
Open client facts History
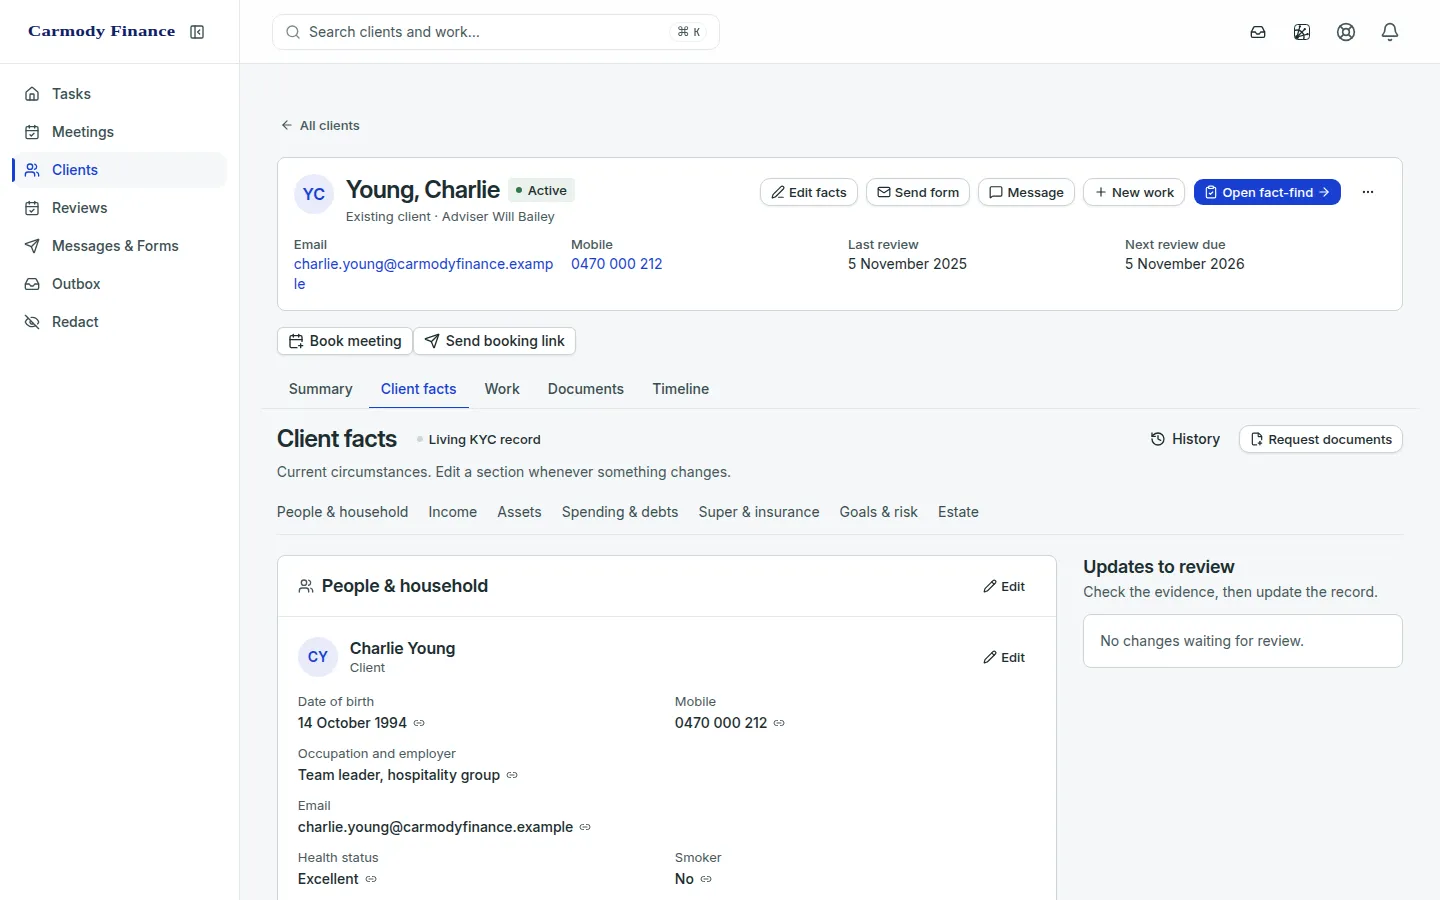pyautogui.click(x=1185, y=439)
